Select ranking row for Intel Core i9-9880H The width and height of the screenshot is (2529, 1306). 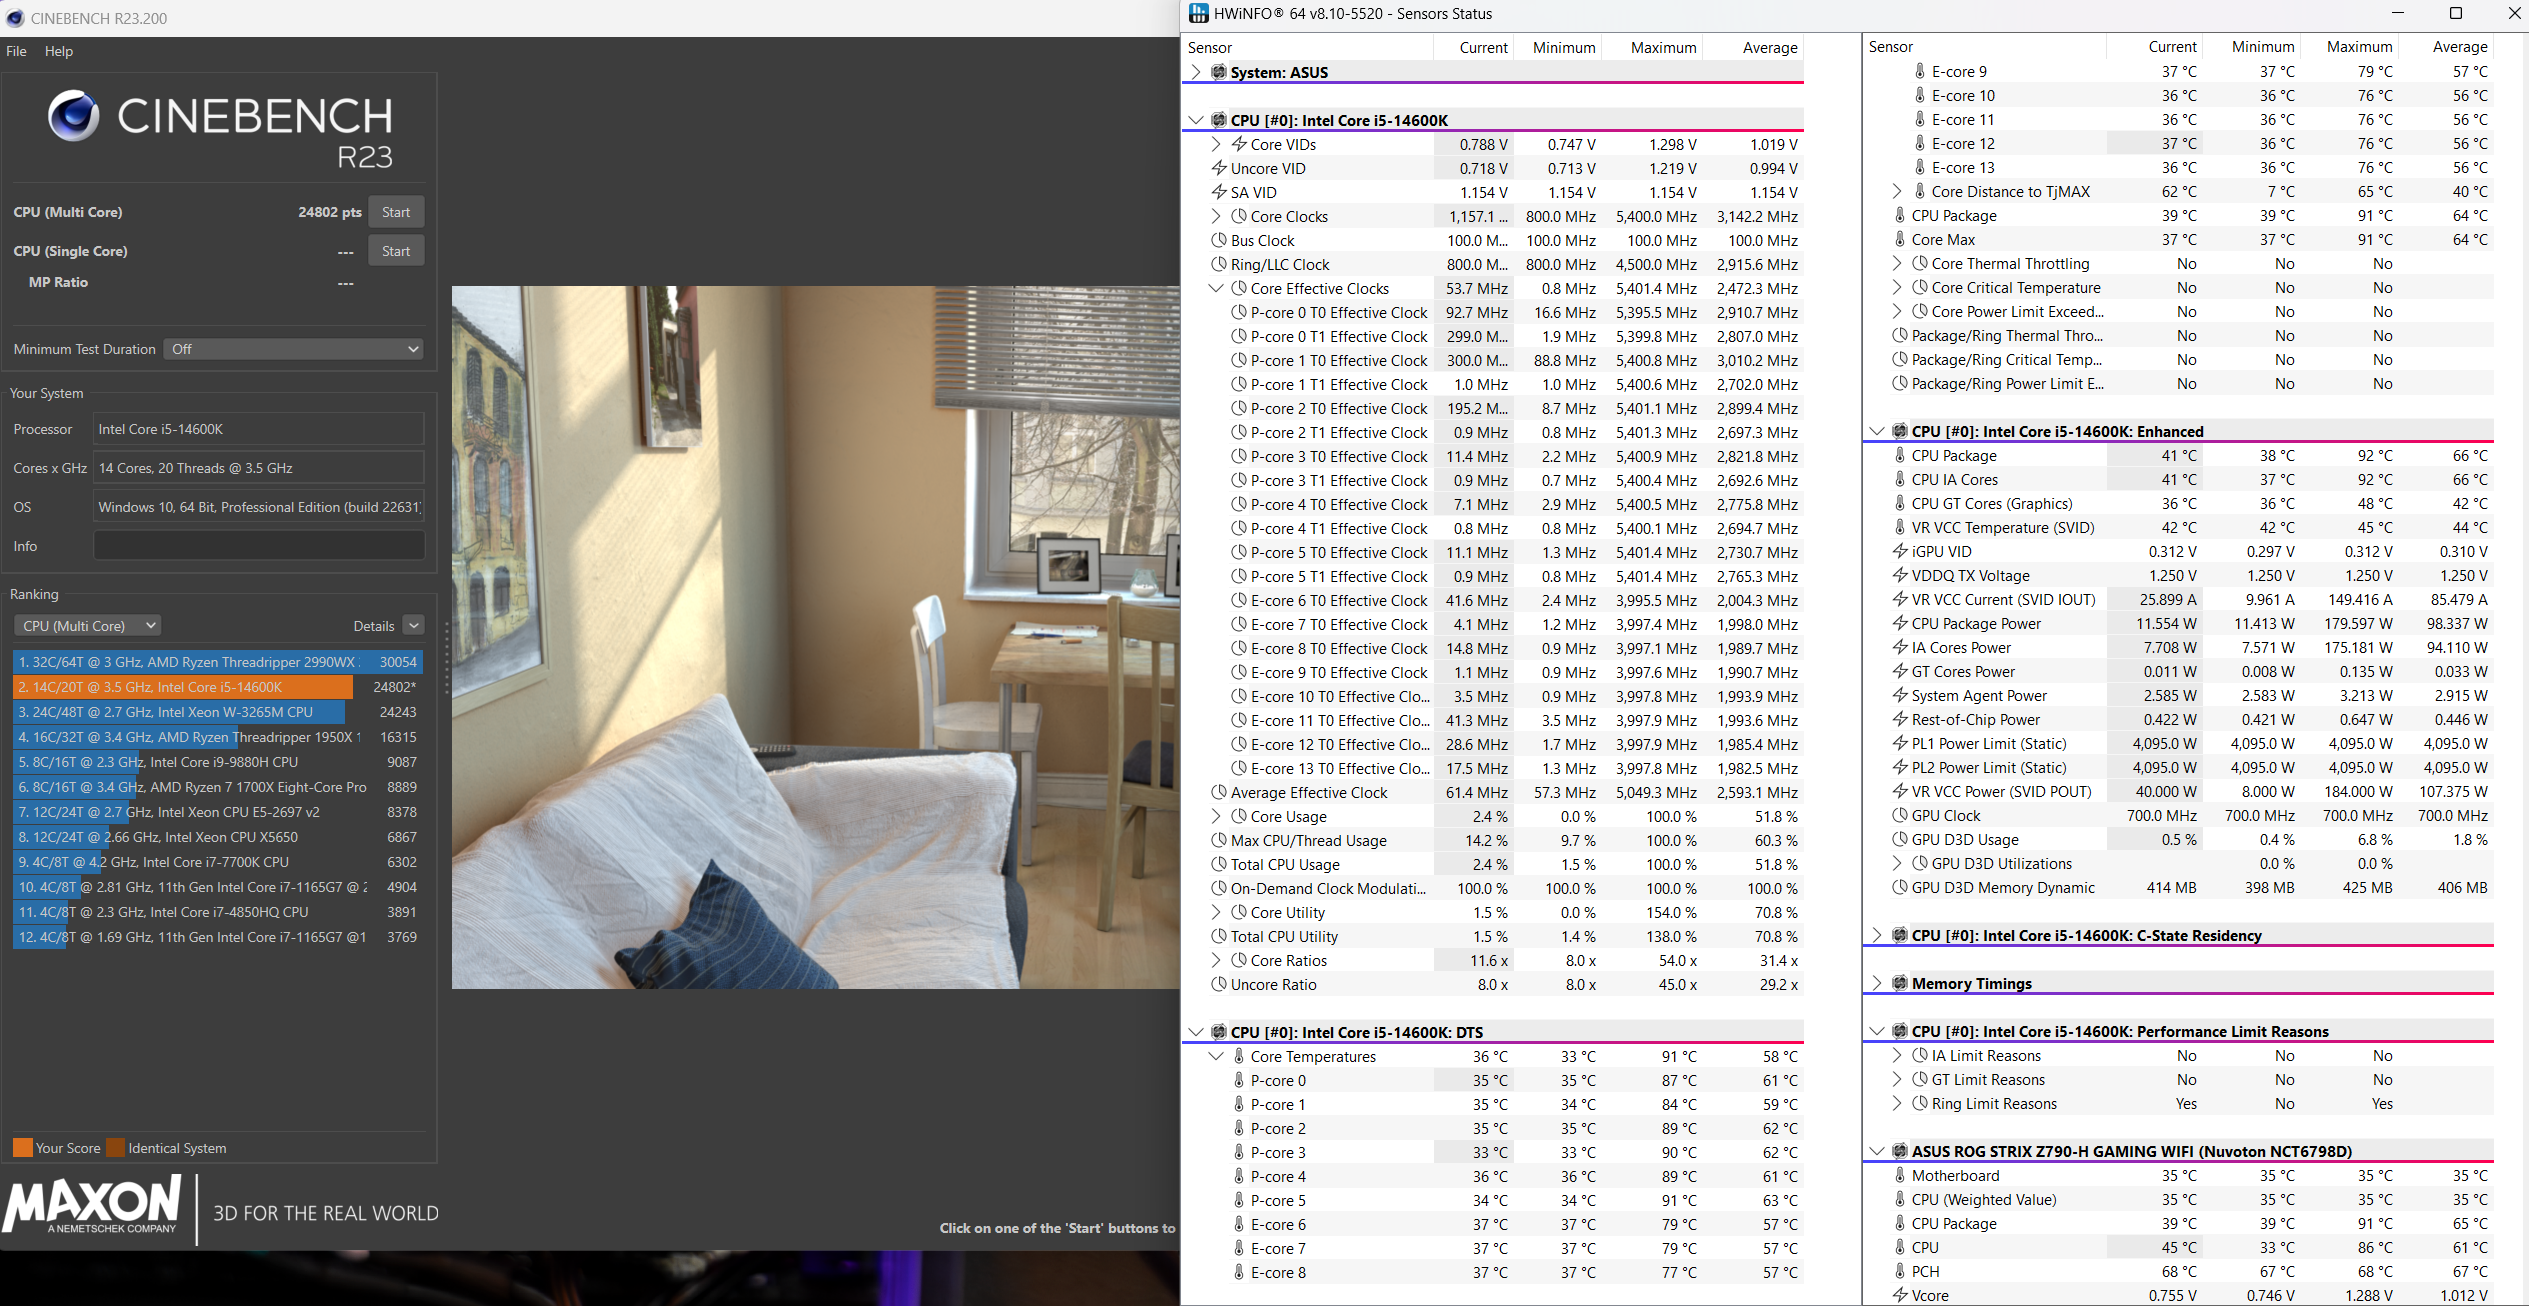[218, 762]
